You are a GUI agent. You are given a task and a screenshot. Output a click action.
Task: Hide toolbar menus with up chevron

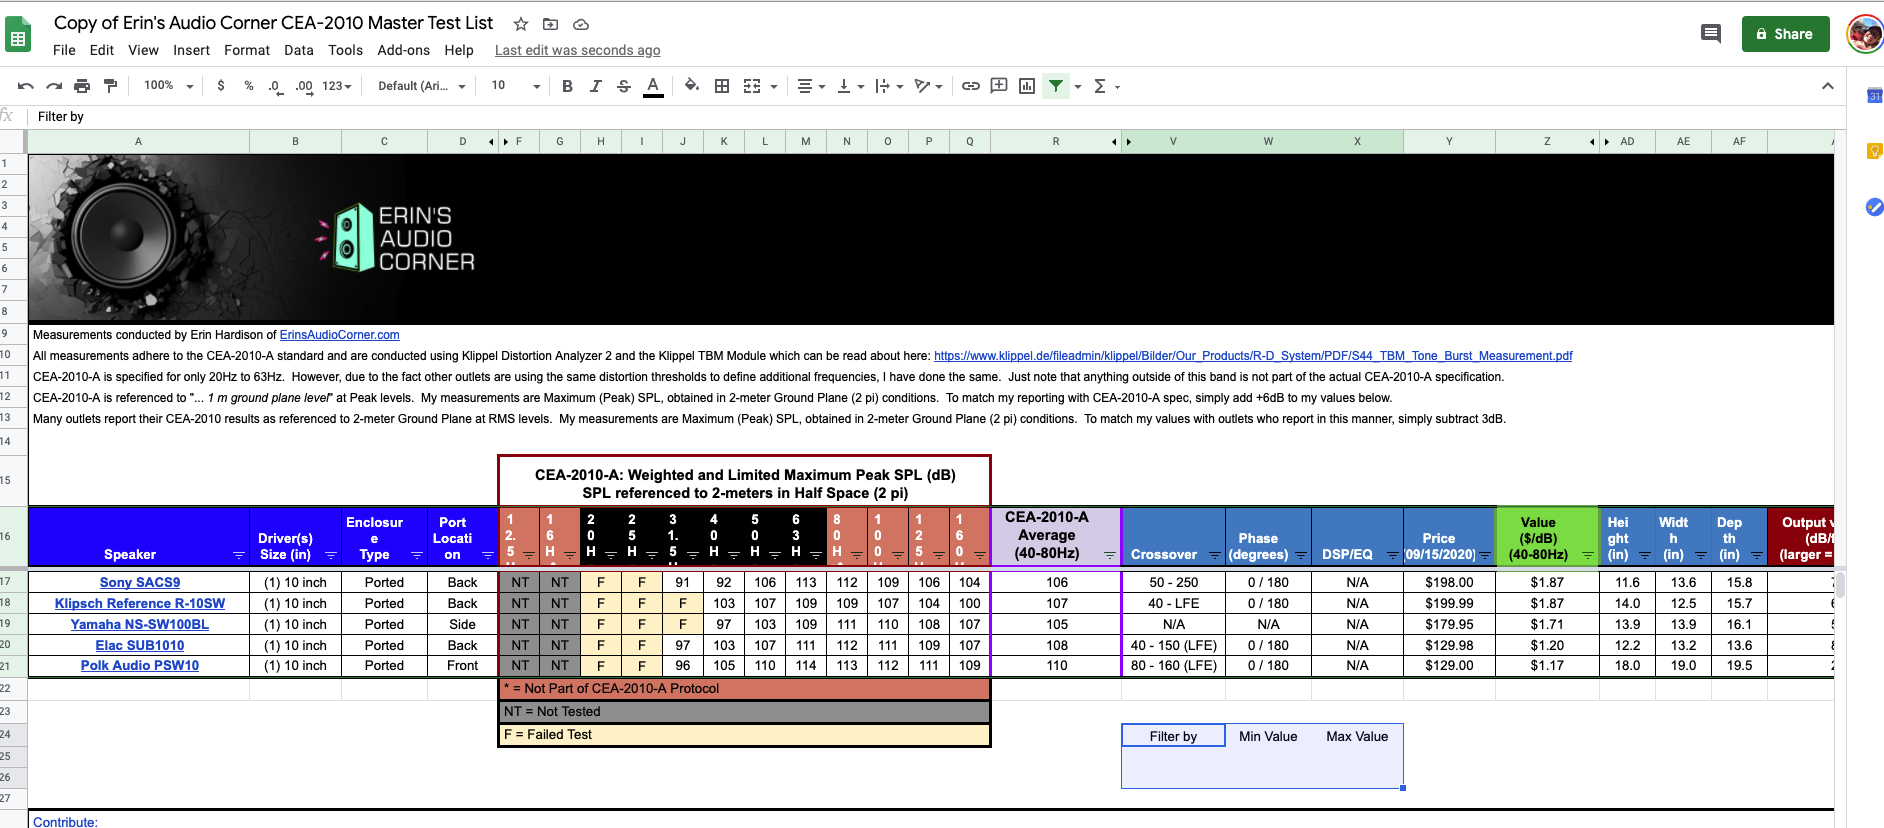coord(1828,86)
